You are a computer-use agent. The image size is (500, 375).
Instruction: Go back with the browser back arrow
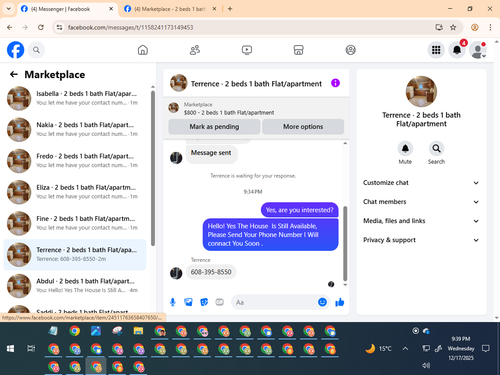coord(10,27)
